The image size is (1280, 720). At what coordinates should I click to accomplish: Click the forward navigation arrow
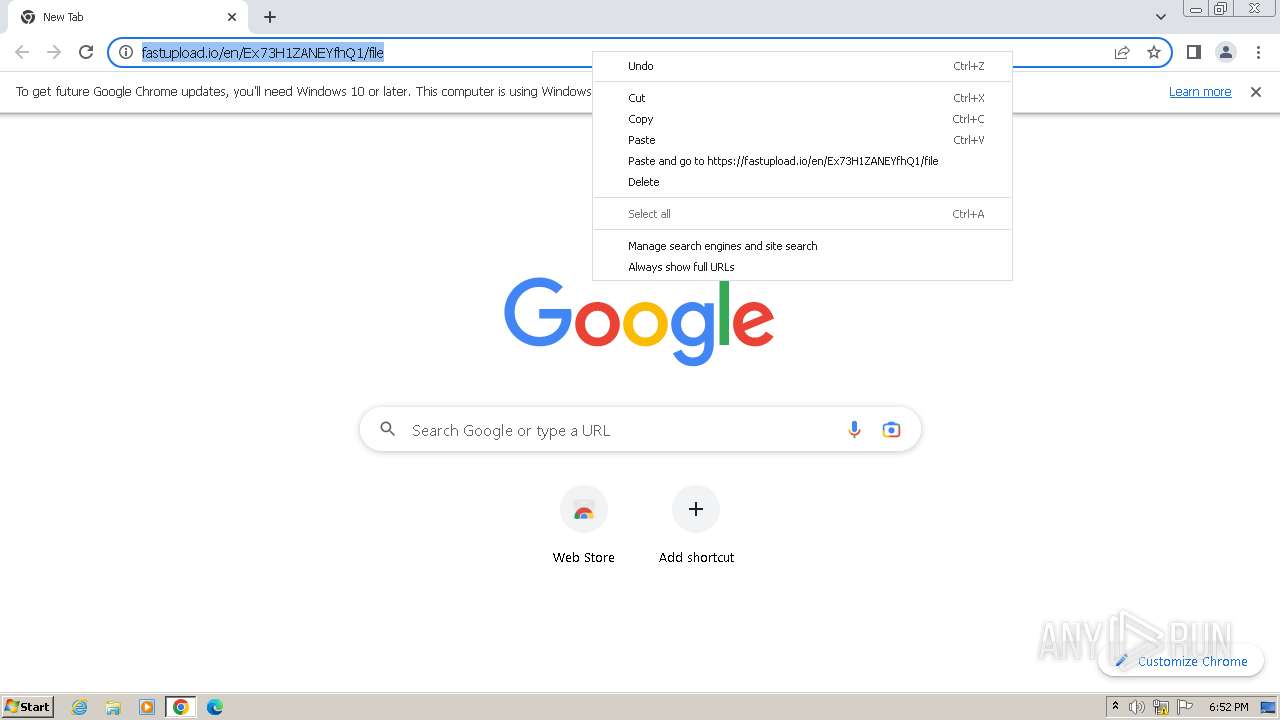pyautogui.click(x=54, y=52)
